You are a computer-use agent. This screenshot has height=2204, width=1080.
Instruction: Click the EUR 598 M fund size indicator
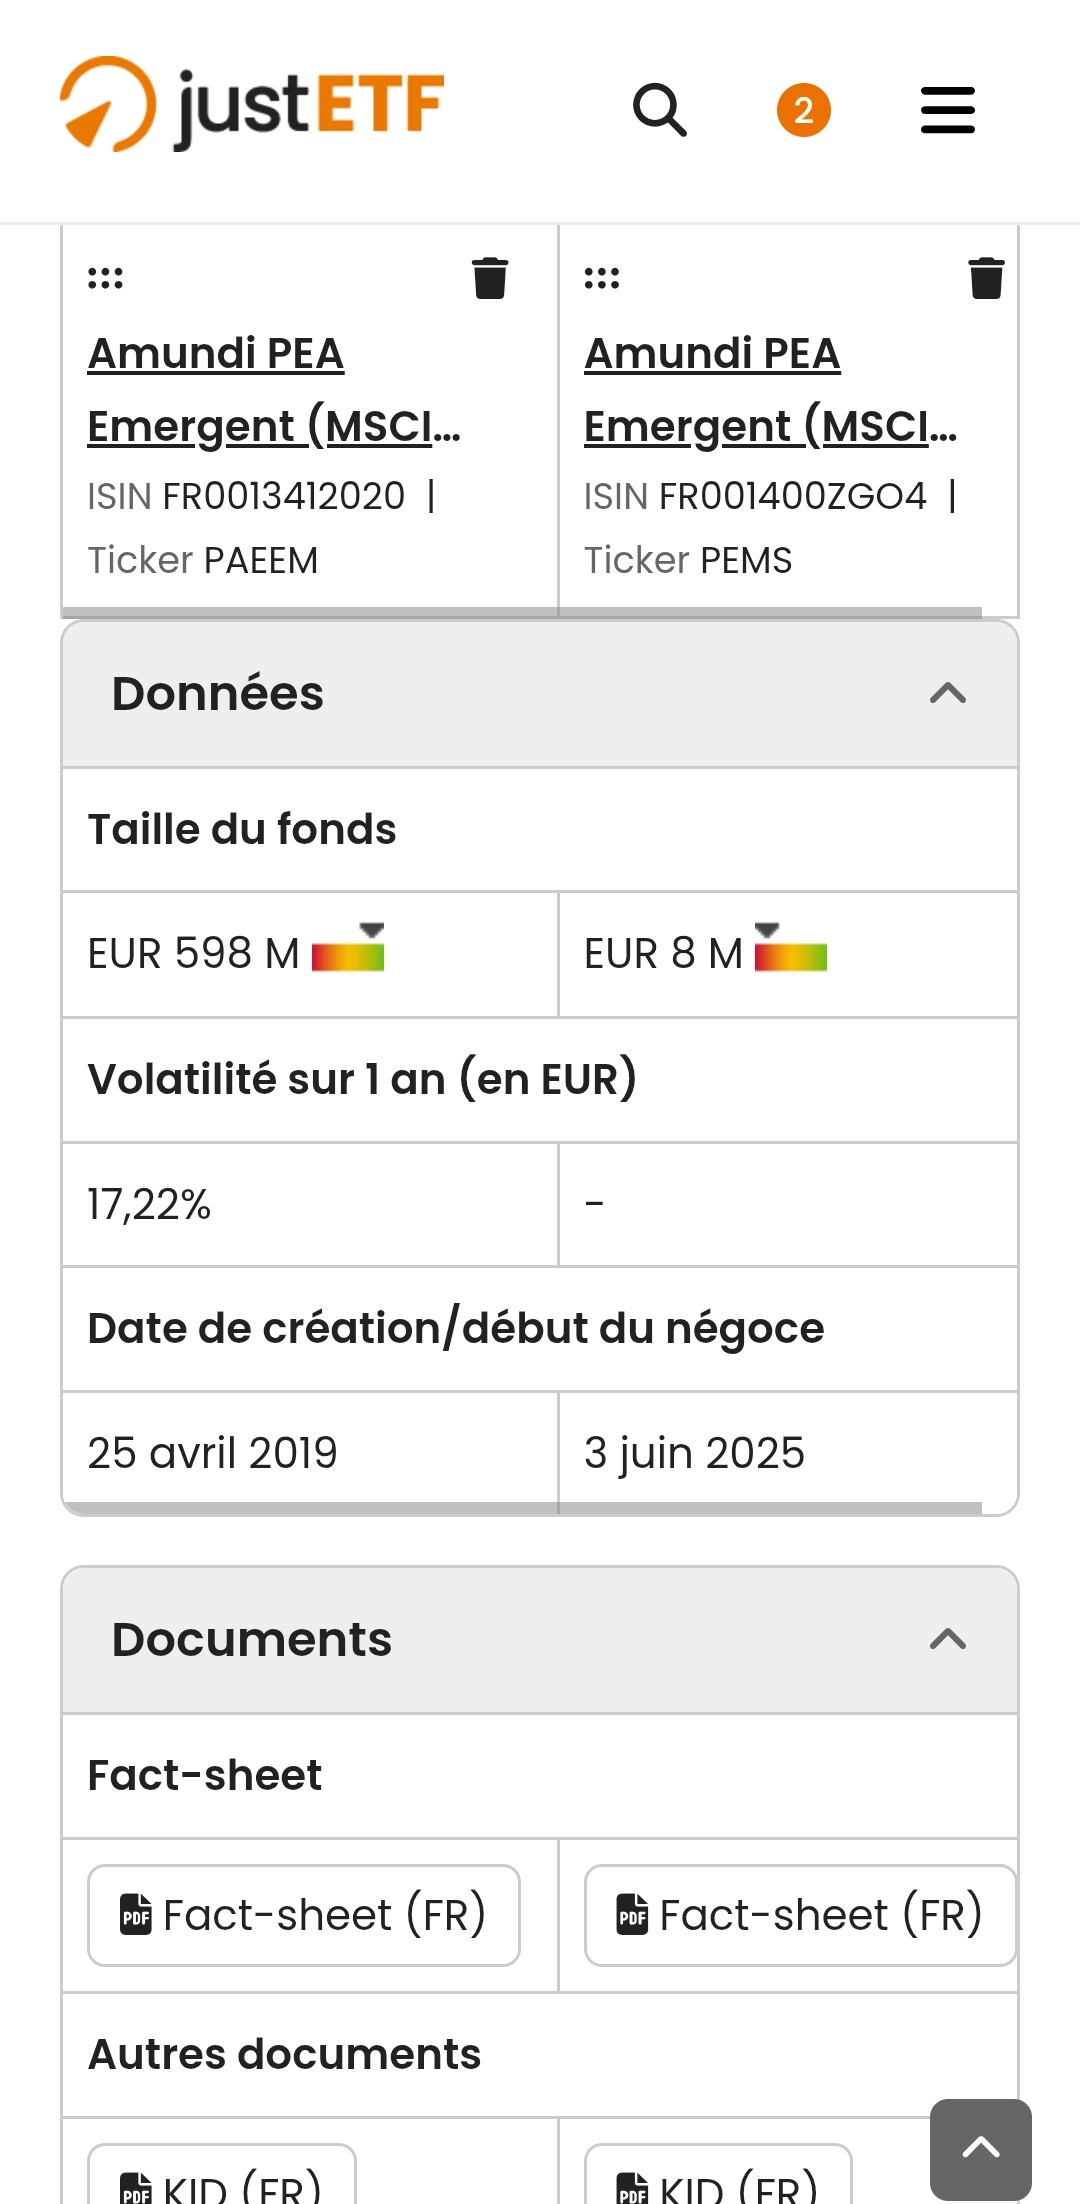tap(348, 949)
